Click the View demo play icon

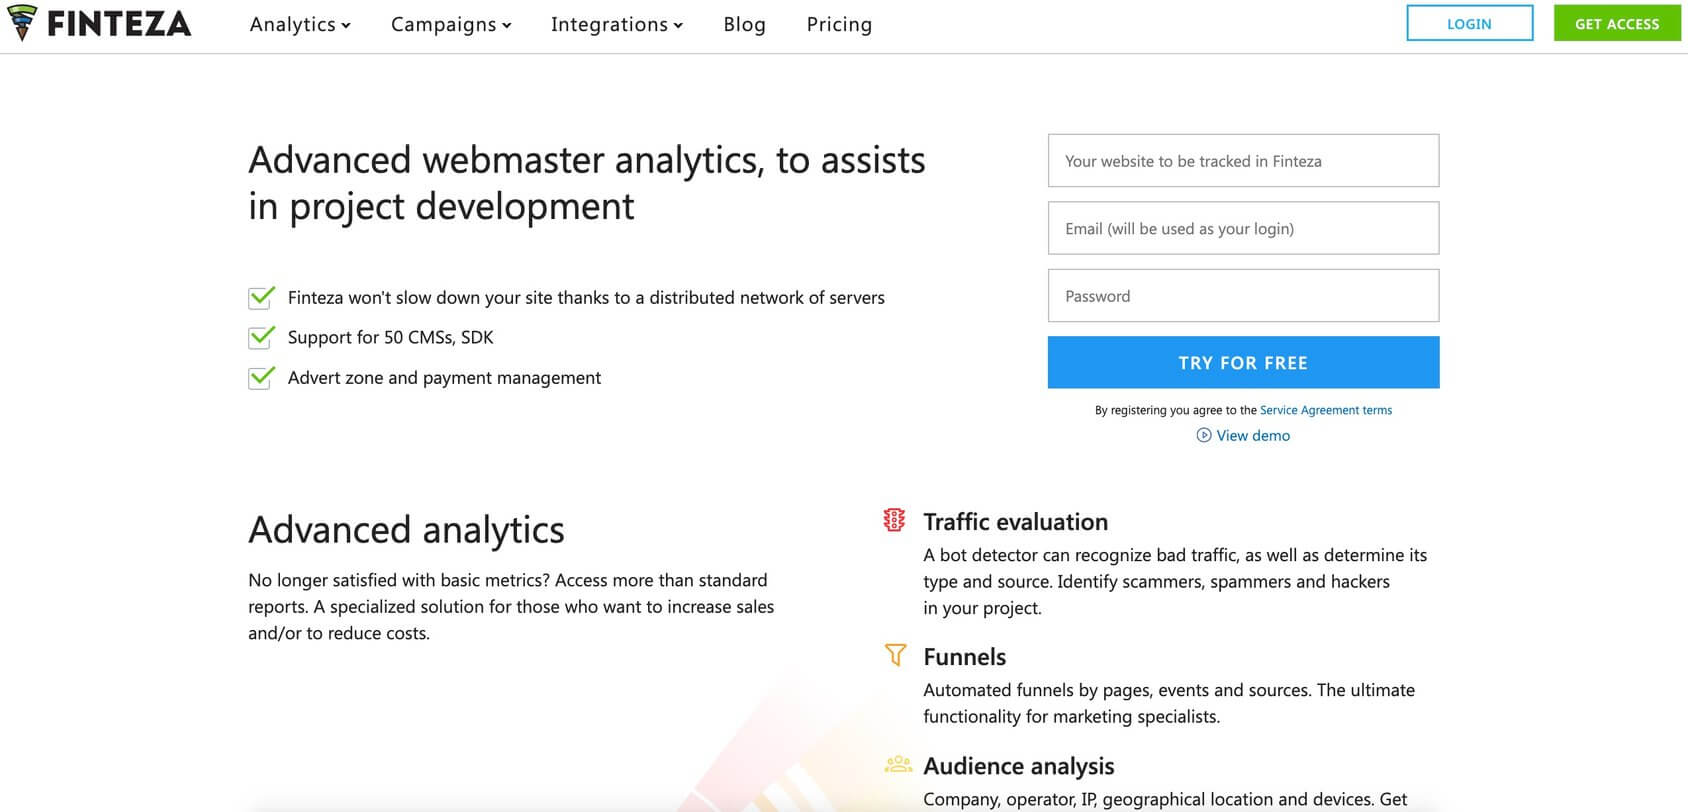(1204, 435)
